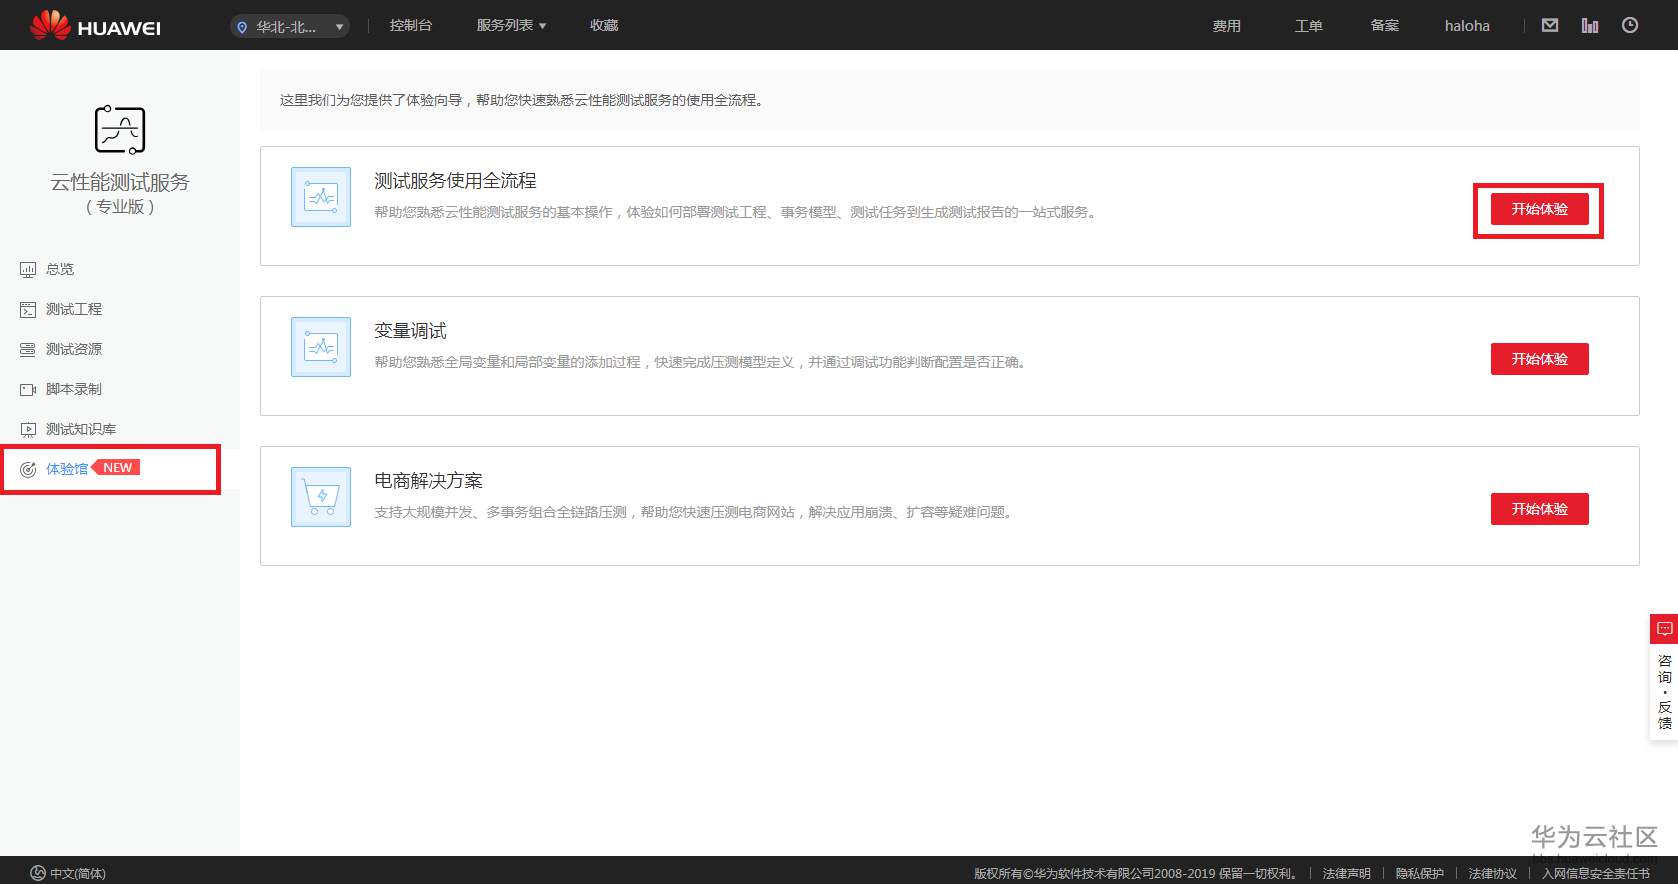Viewport: 1678px width, 884px height.
Task: Click the bar chart monitoring icon
Action: coord(1590,26)
